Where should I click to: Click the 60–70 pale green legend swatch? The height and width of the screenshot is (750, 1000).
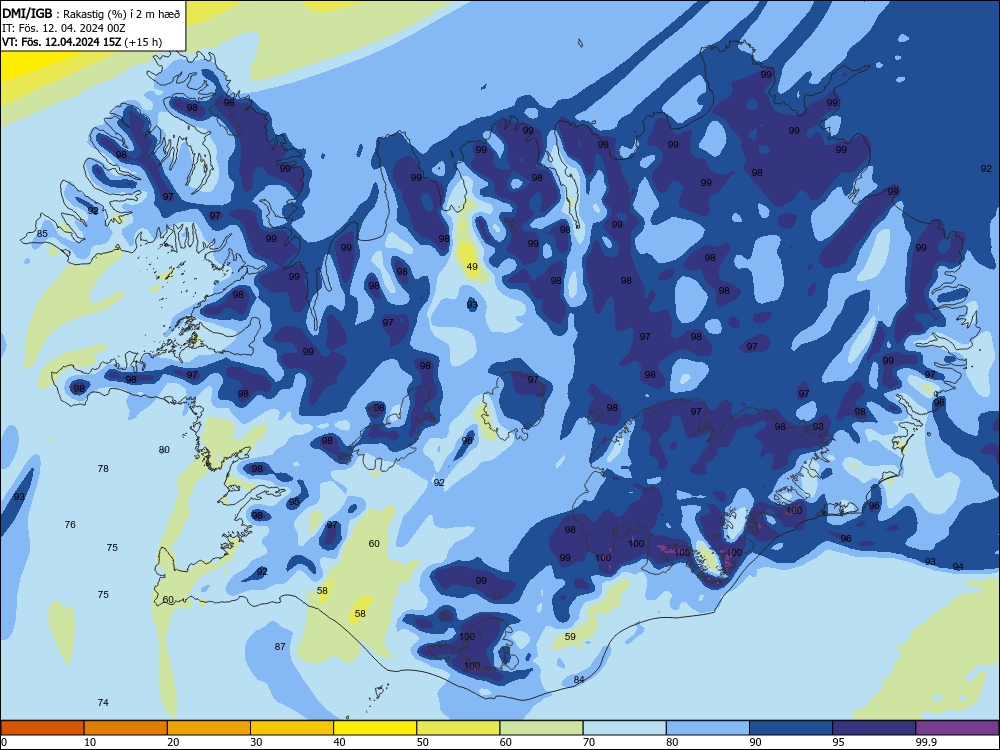tap(541, 728)
